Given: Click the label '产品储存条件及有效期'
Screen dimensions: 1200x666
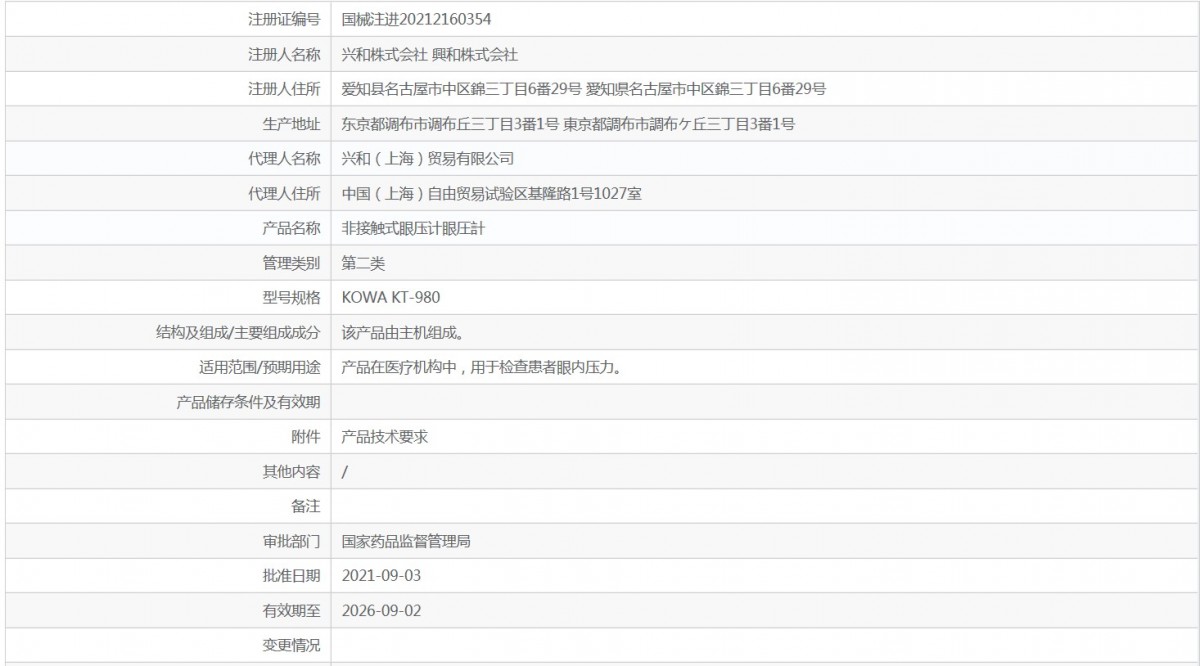Looking at the screenshot, I should click(249, 402).
